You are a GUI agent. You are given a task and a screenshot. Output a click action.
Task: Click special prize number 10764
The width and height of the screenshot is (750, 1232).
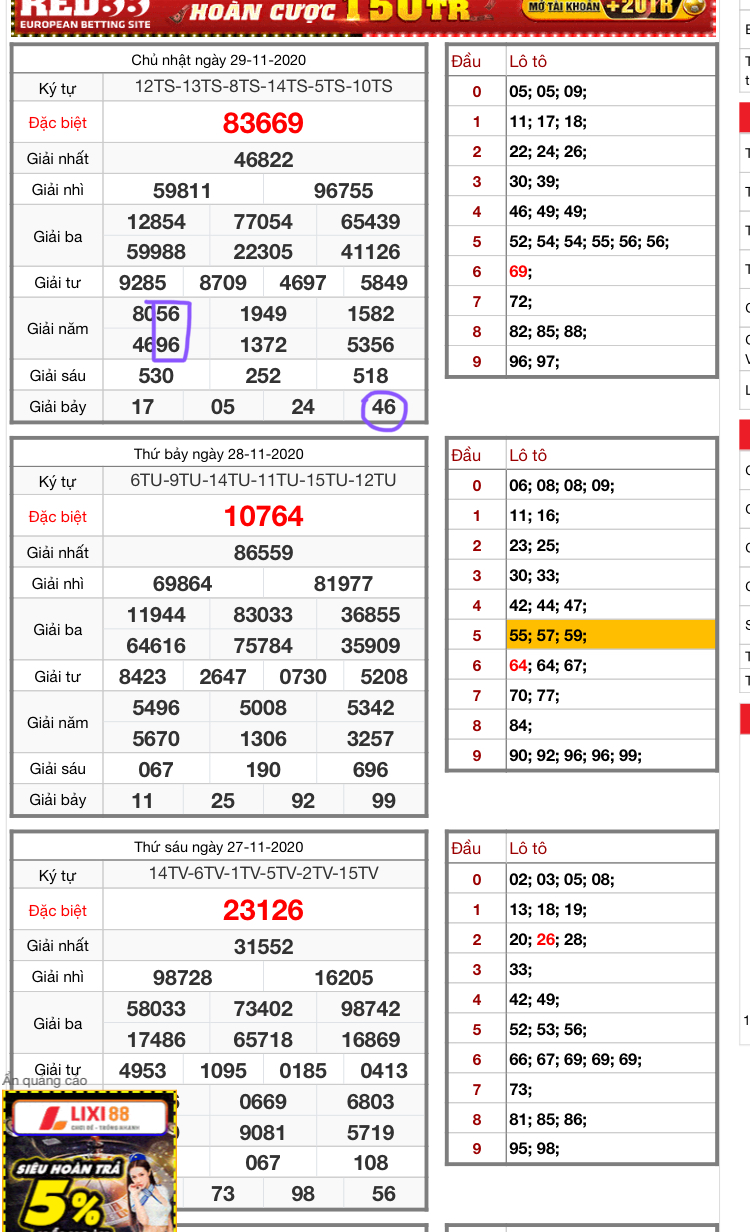(x=263, y=516)
